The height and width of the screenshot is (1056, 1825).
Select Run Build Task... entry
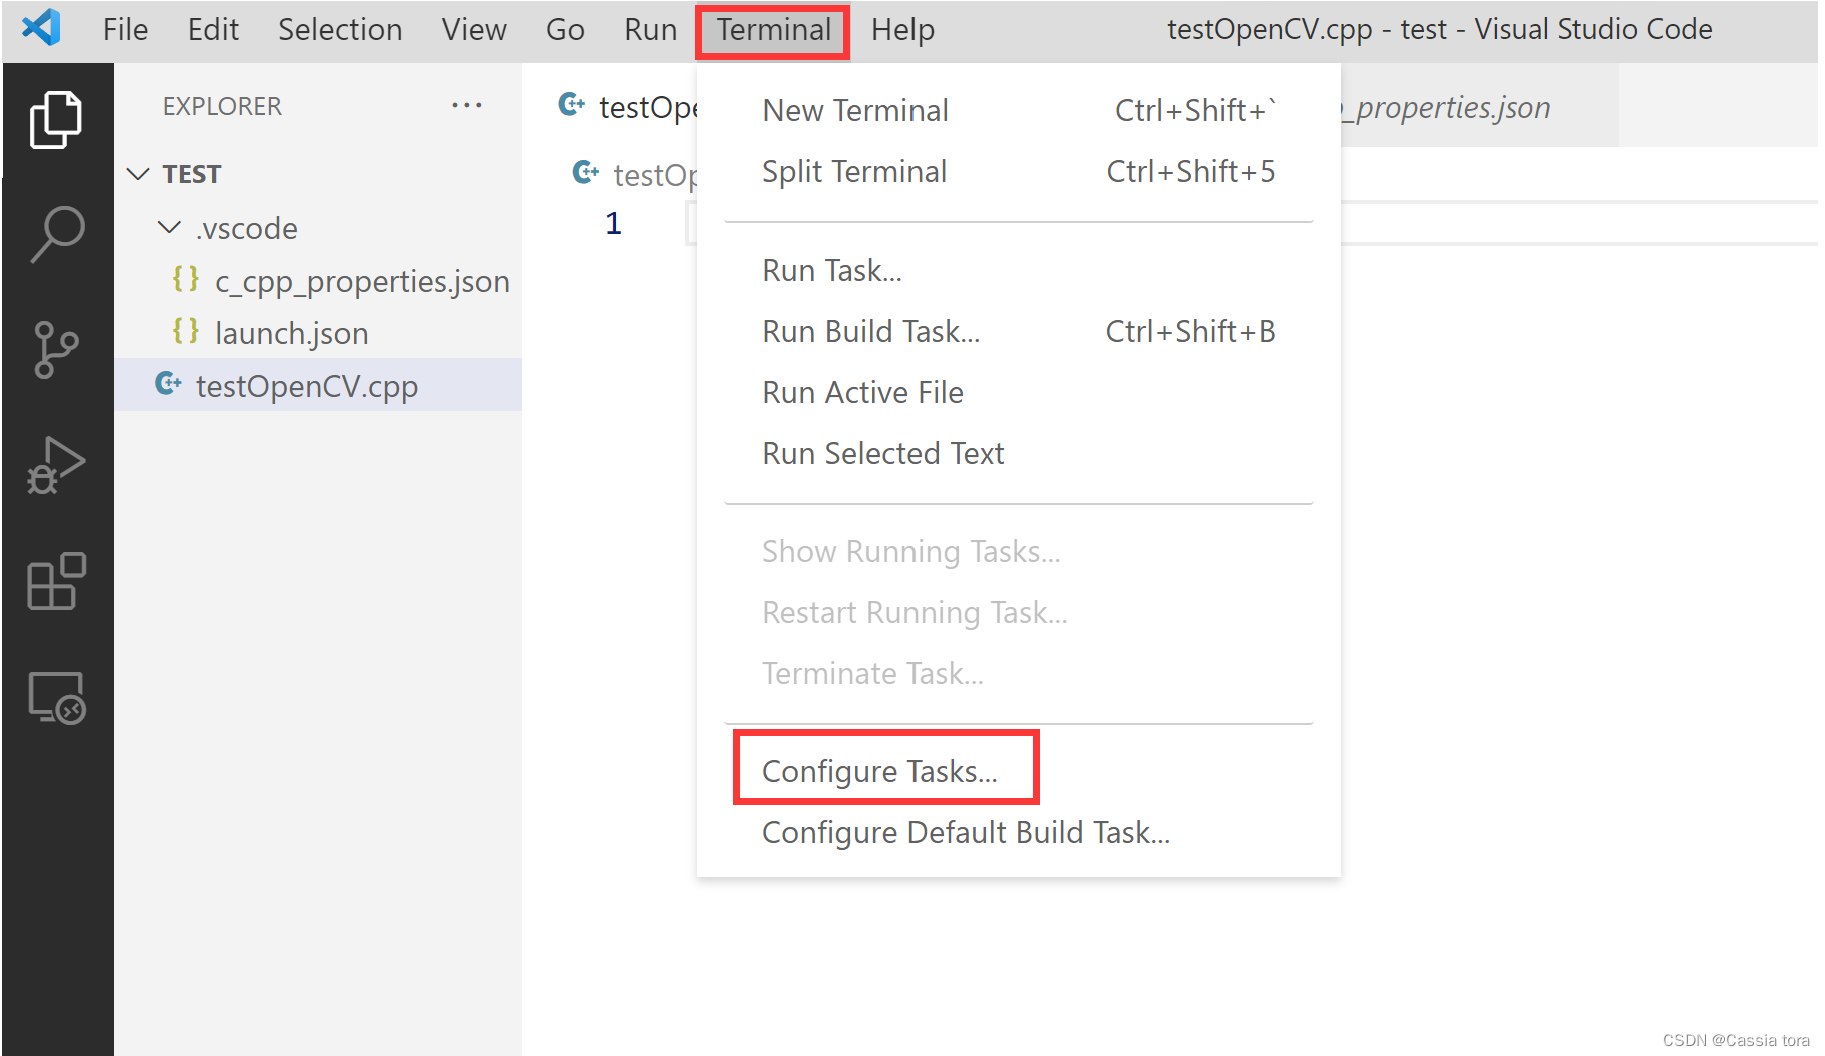pos(1018,331)
